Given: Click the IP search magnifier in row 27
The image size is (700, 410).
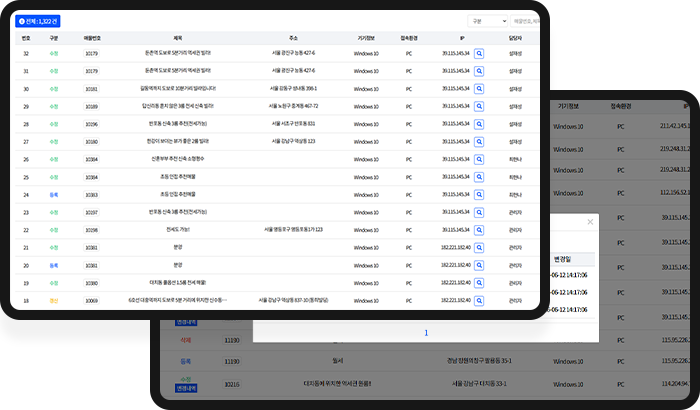Looking at the screenshot, I should [479, 142].
